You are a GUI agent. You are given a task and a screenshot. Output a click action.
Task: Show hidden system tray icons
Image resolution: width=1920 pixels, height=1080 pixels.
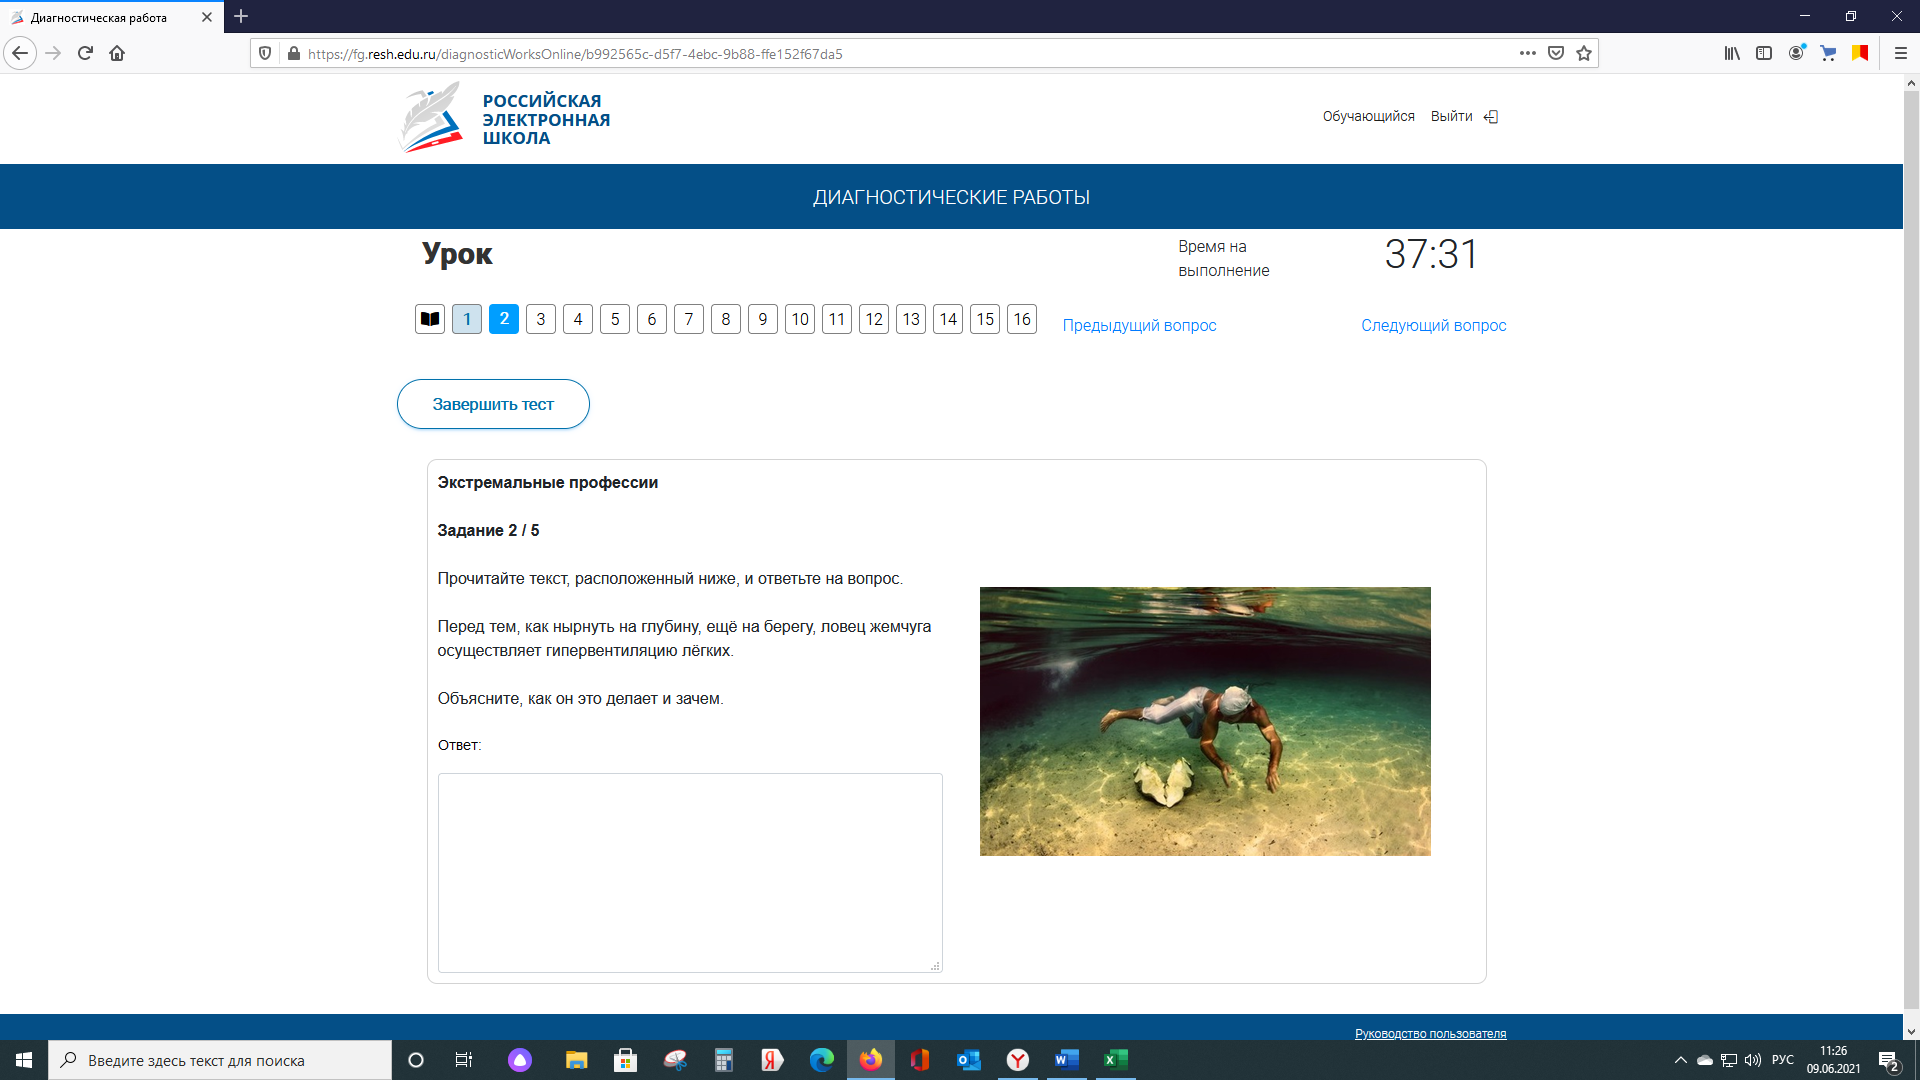(1681, 1060)
